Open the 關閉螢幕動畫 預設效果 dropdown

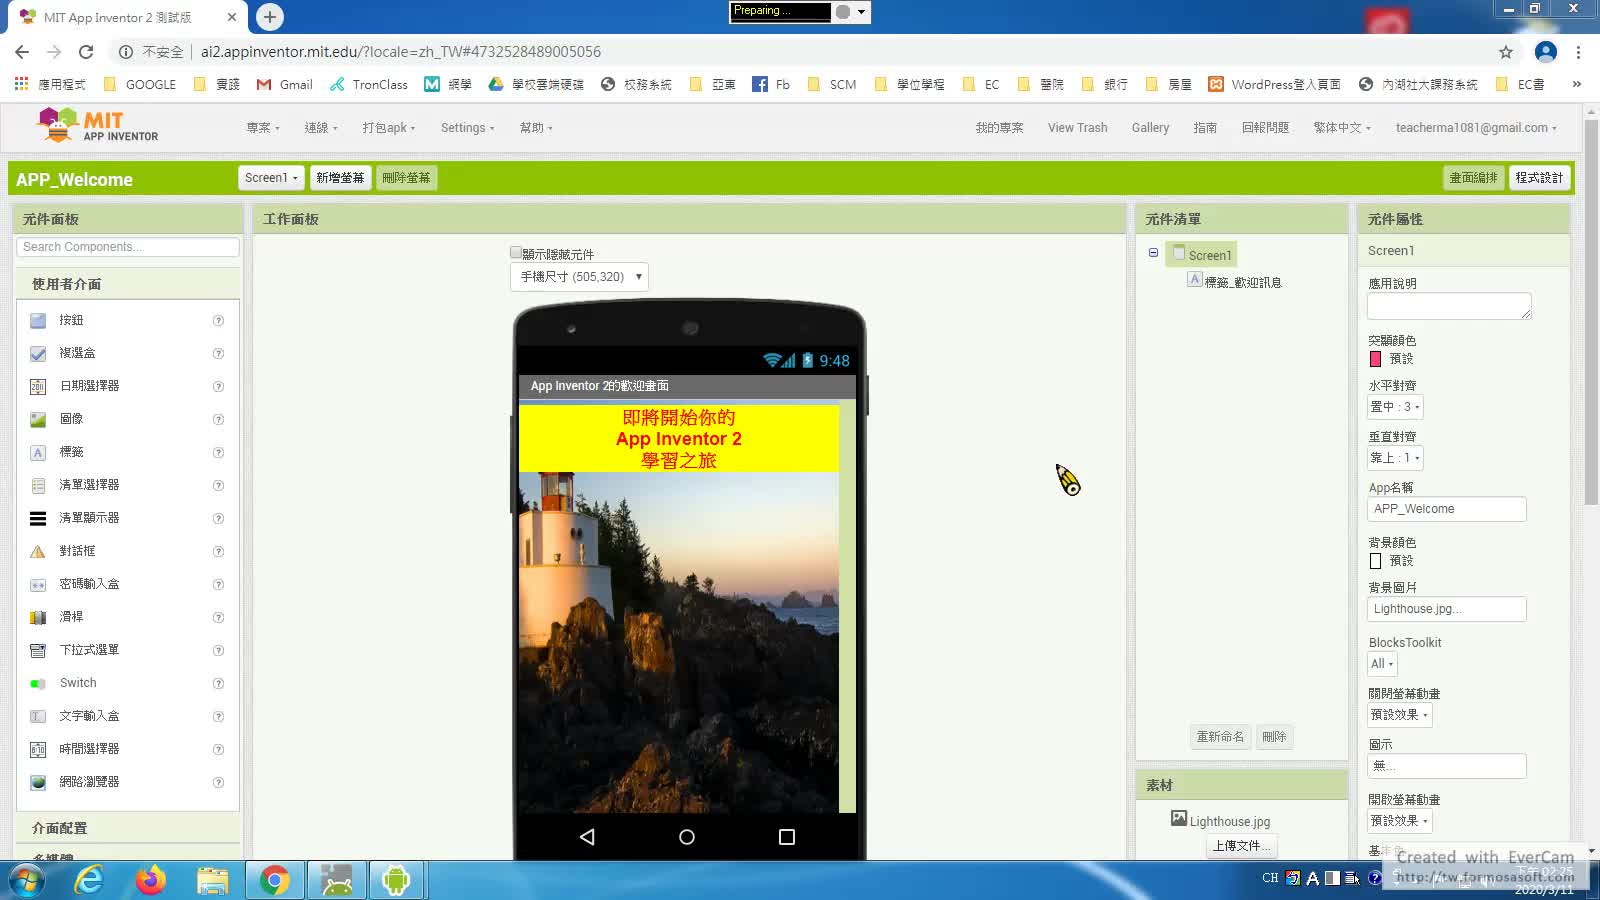pyautogui.click(x=1399, y=715)
